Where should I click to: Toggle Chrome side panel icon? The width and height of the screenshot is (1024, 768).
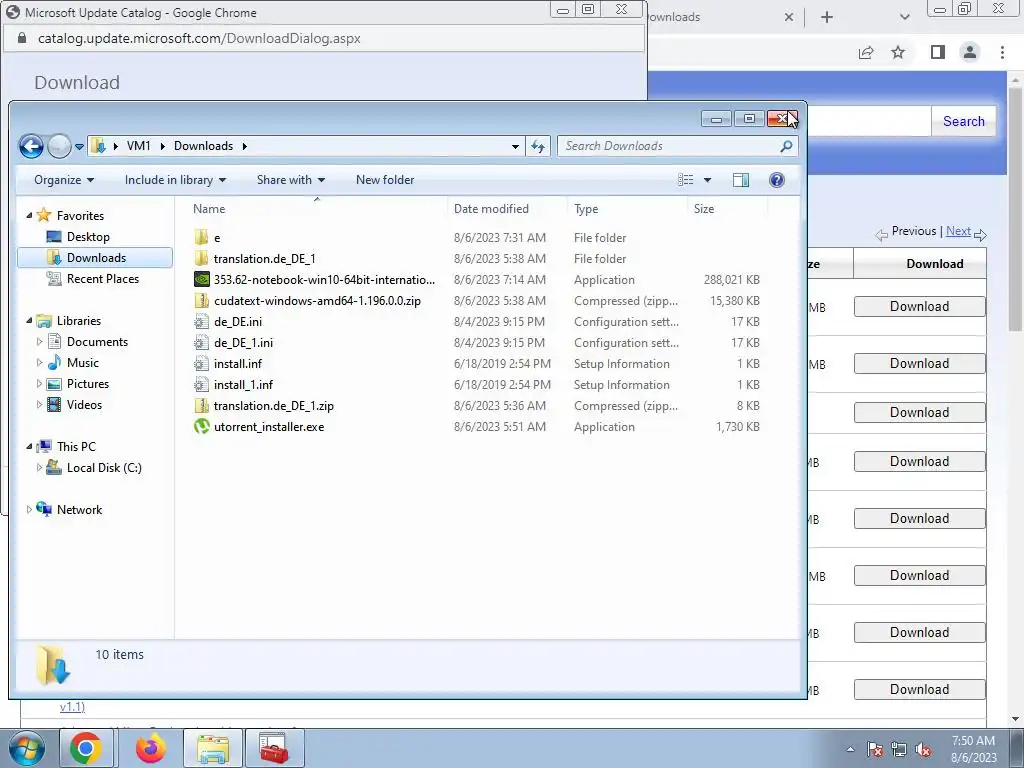937,52
